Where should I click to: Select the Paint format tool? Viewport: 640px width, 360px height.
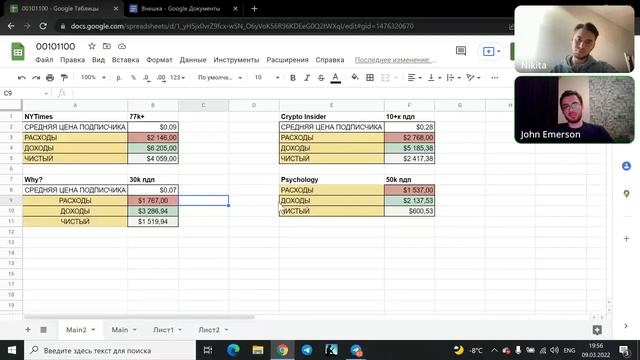[x=64, y=78]
